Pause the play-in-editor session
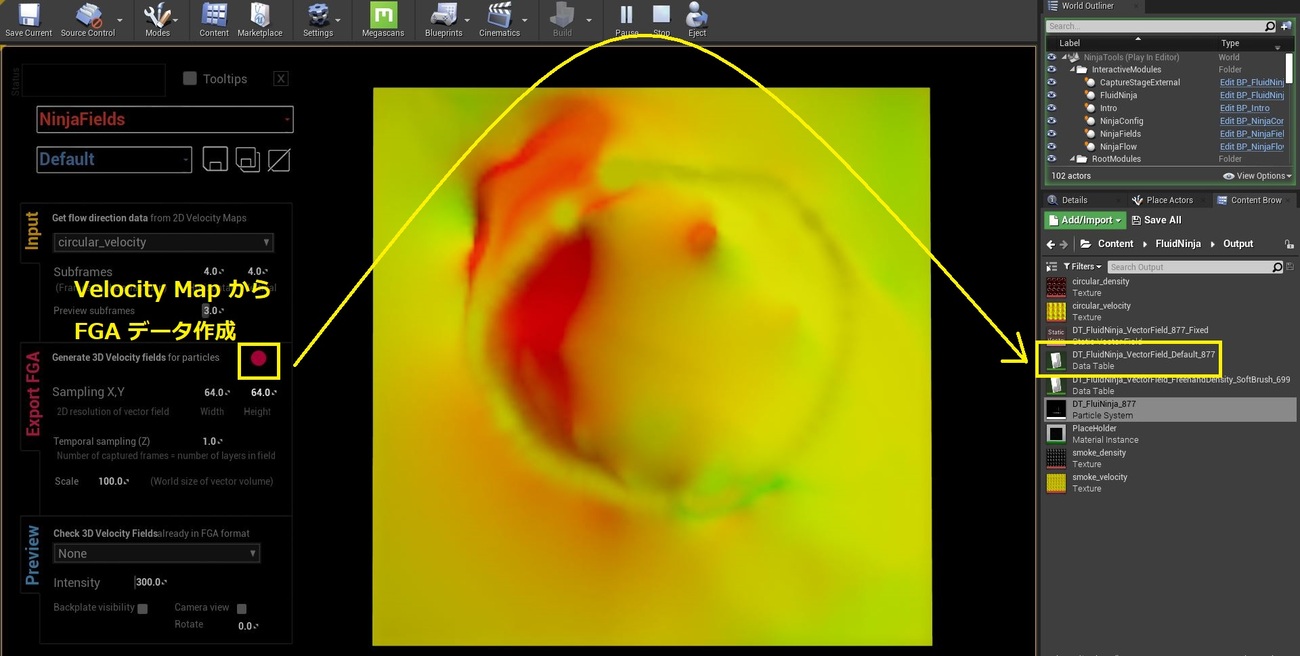 coord(626,19)
